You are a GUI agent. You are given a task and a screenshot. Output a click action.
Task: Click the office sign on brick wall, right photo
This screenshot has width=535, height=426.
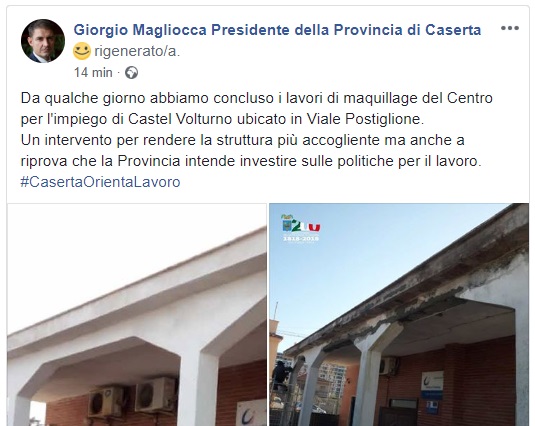[432, 385]
